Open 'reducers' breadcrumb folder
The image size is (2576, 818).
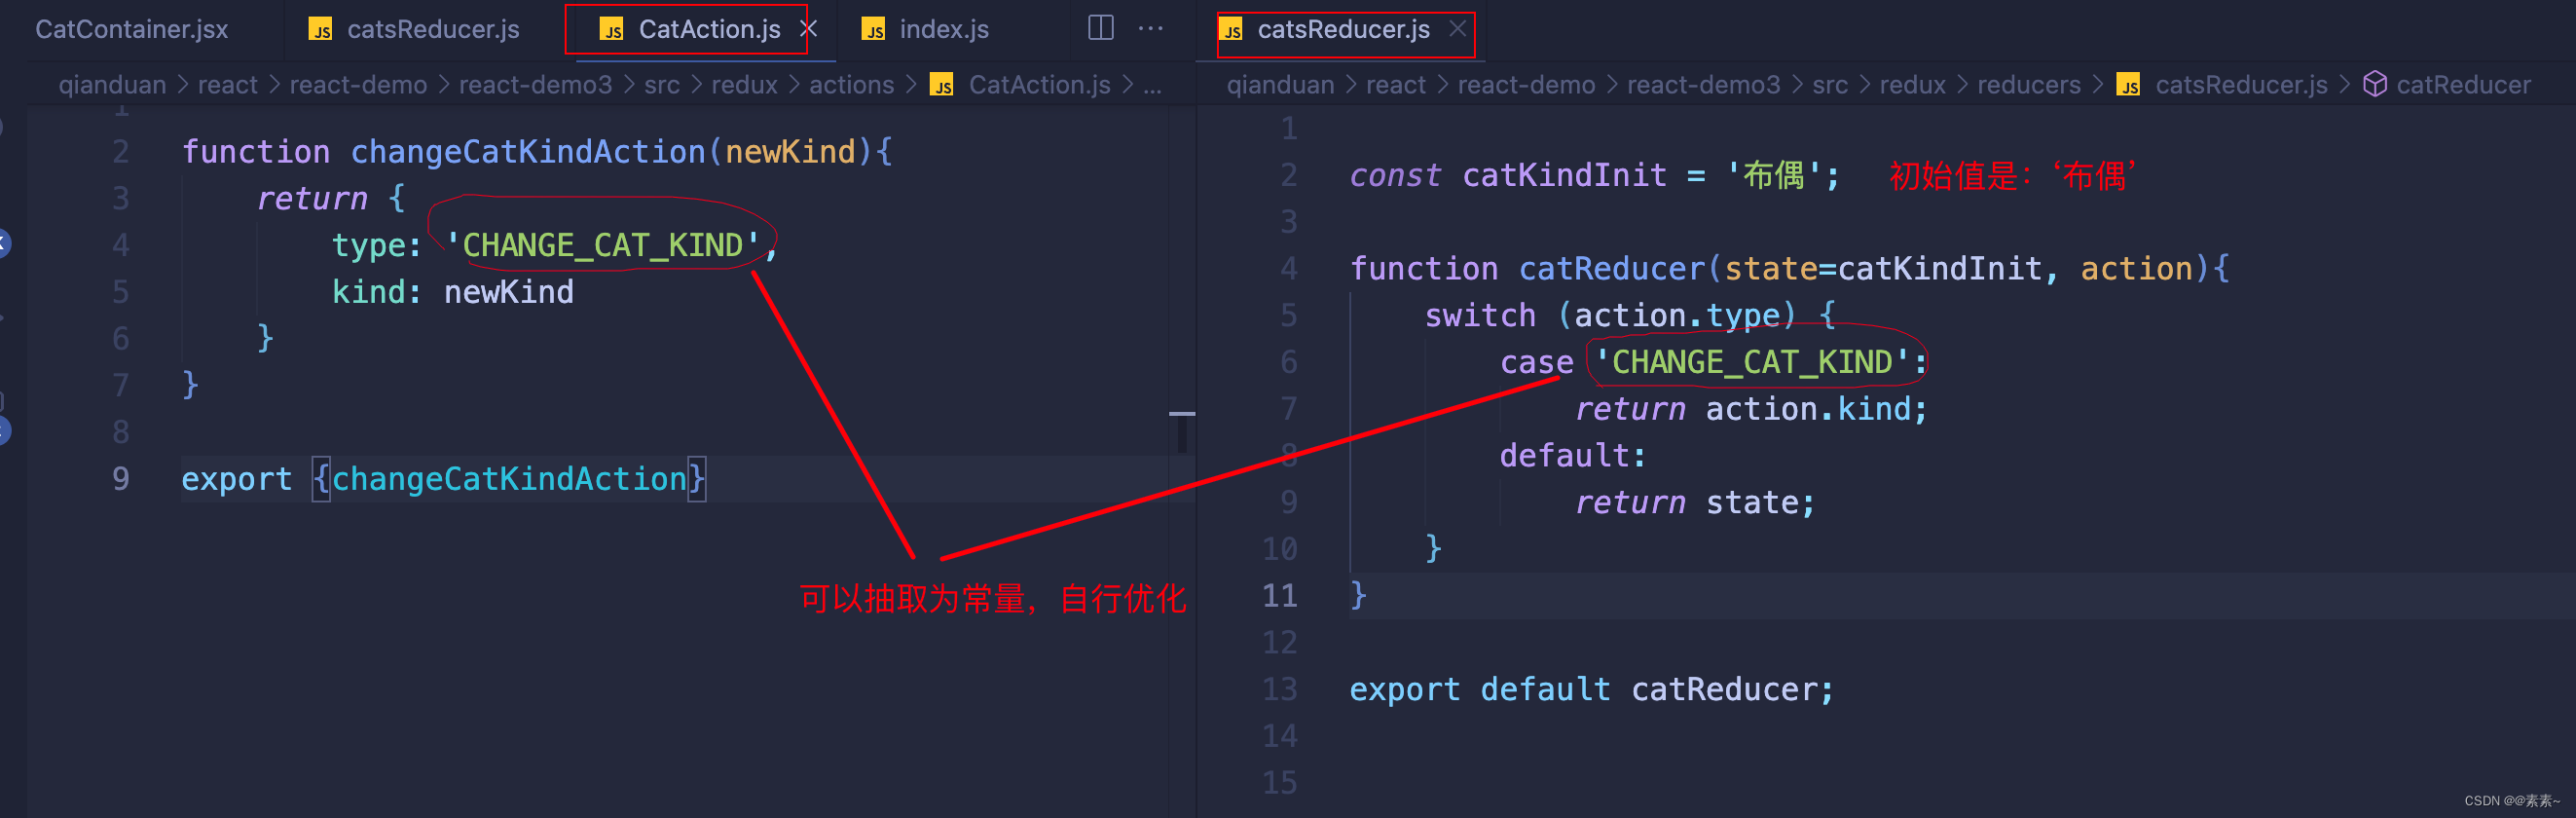tap(2028, 84)
